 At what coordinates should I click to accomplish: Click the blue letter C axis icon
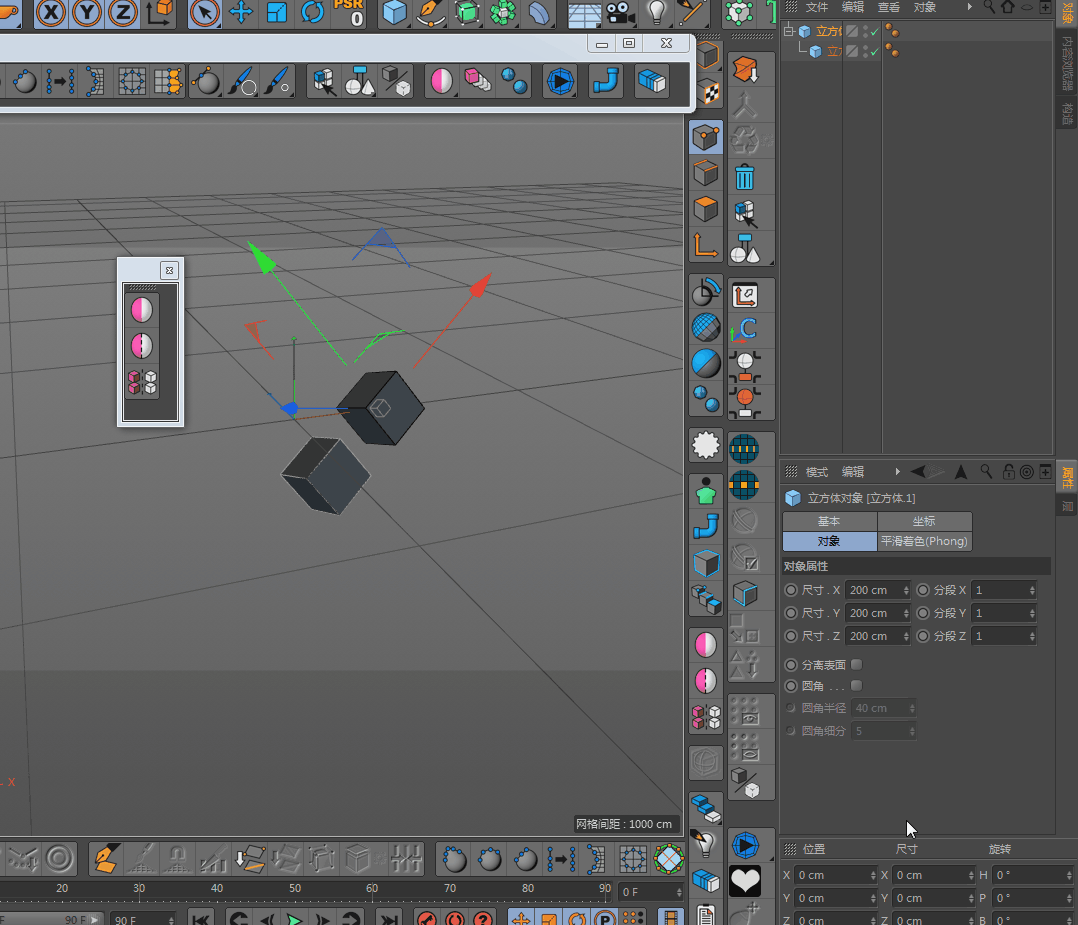click(x=745, y=330)
